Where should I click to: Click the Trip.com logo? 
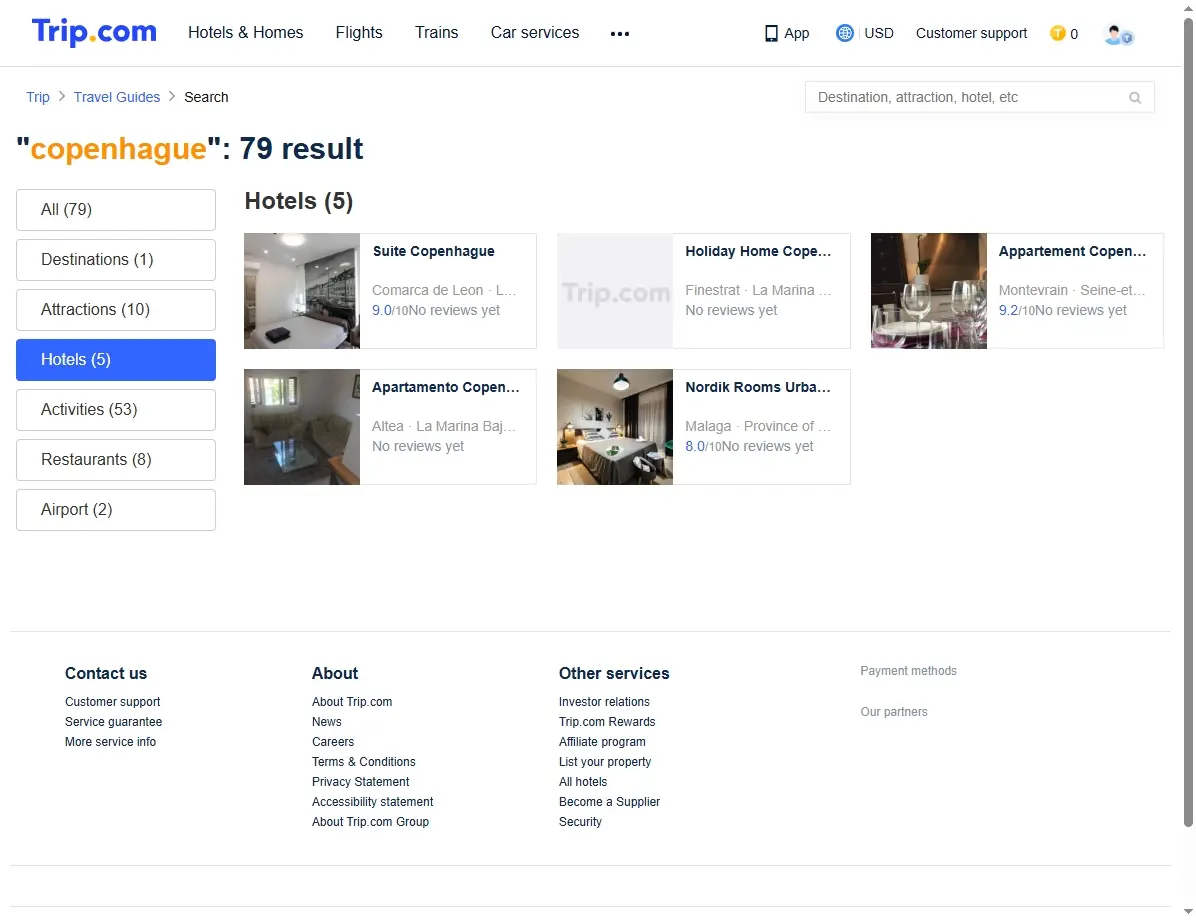pos(94,32)
